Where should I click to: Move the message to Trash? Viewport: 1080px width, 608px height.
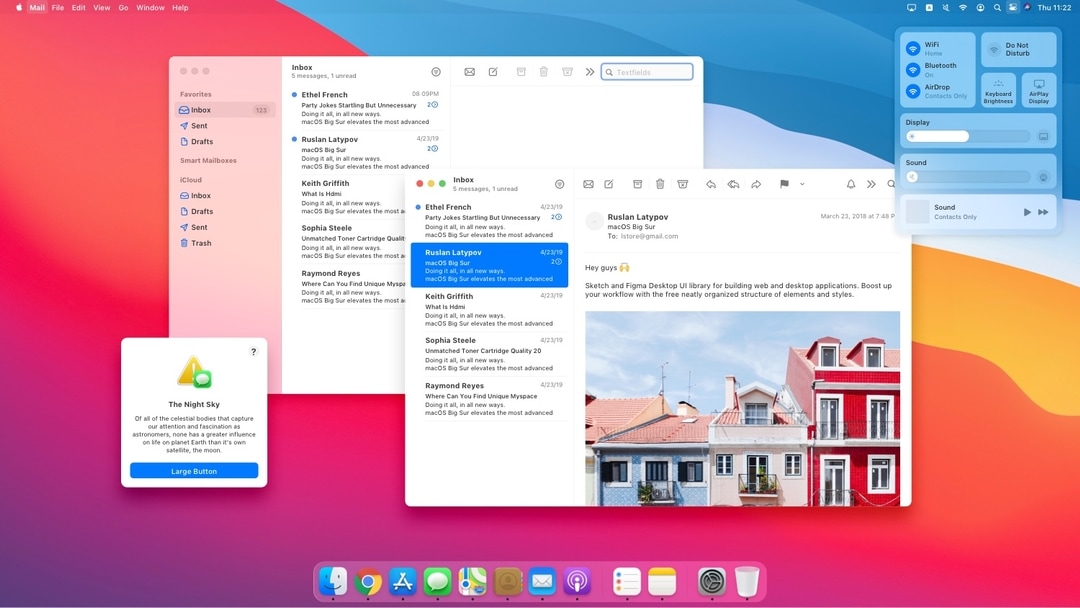pos(660,184)
